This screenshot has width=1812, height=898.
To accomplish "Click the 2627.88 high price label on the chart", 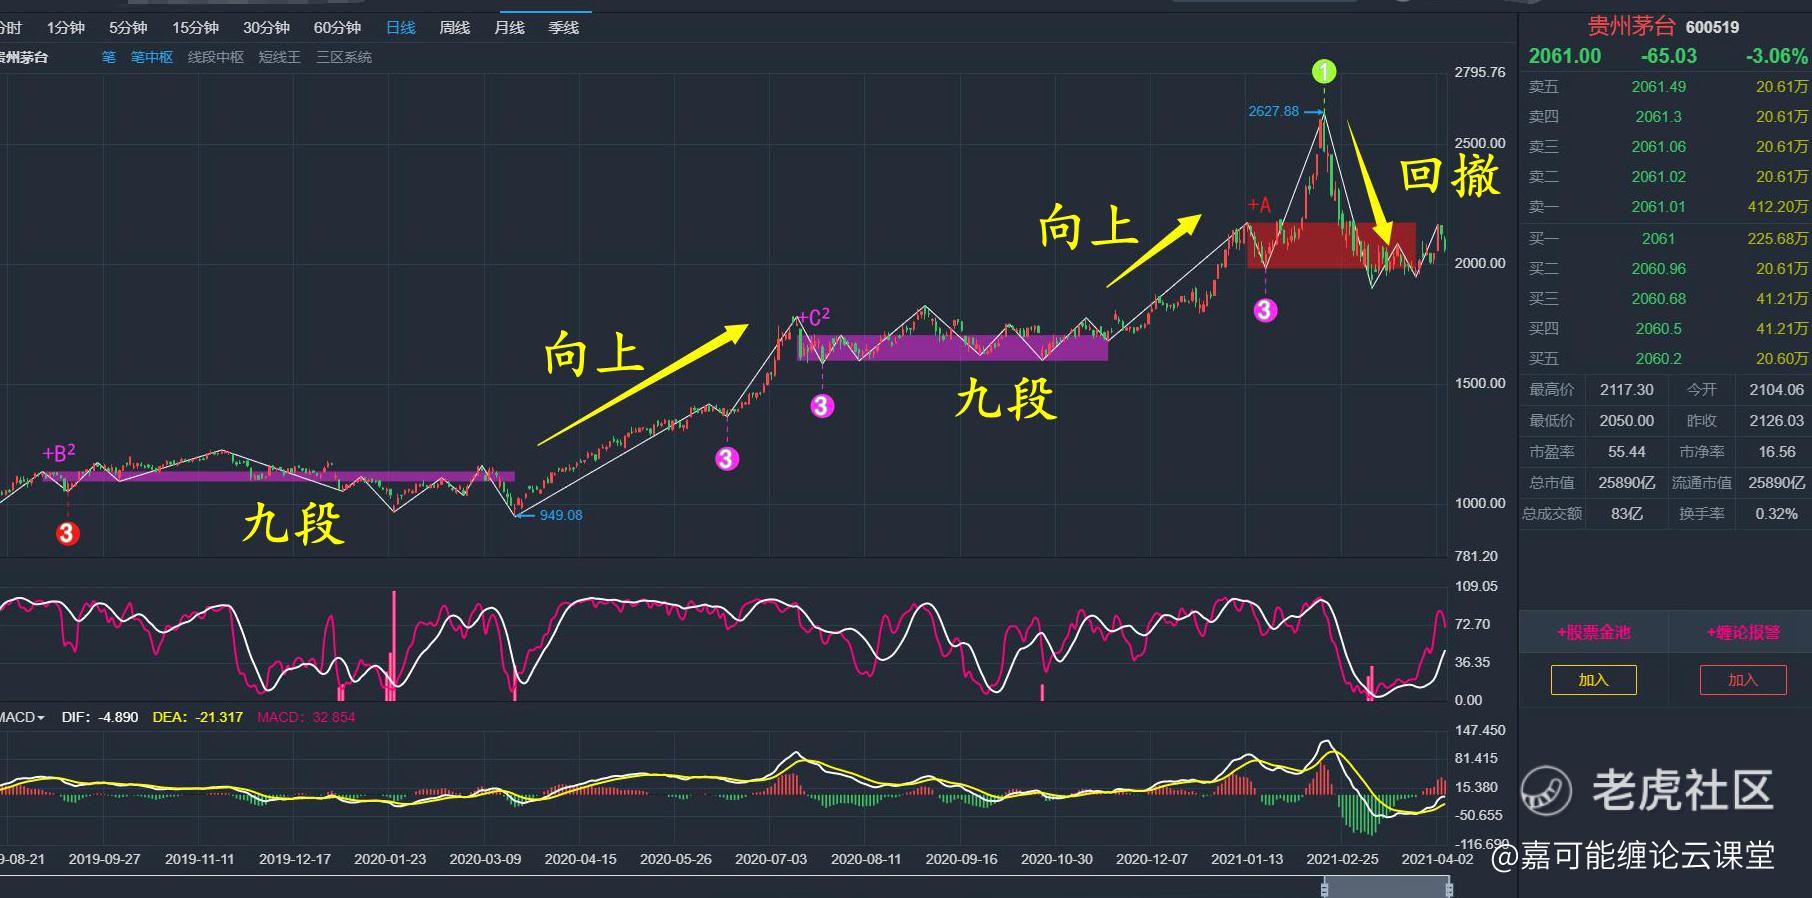I will pos(1274,111).
